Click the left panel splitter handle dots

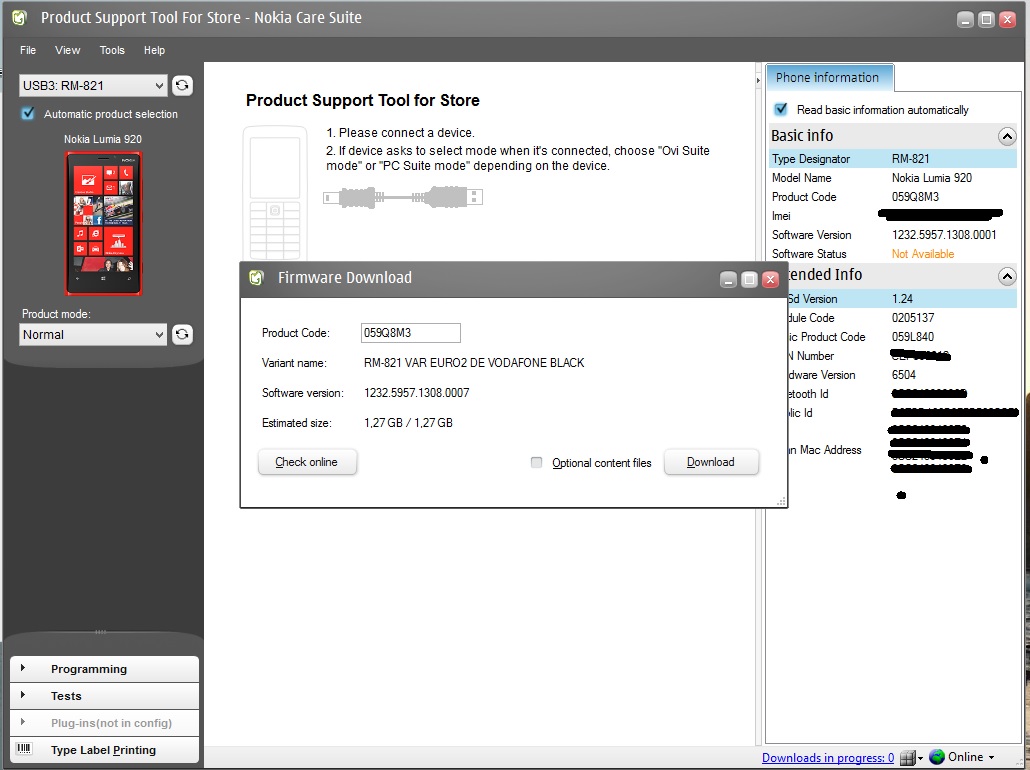tap(101, 632)
